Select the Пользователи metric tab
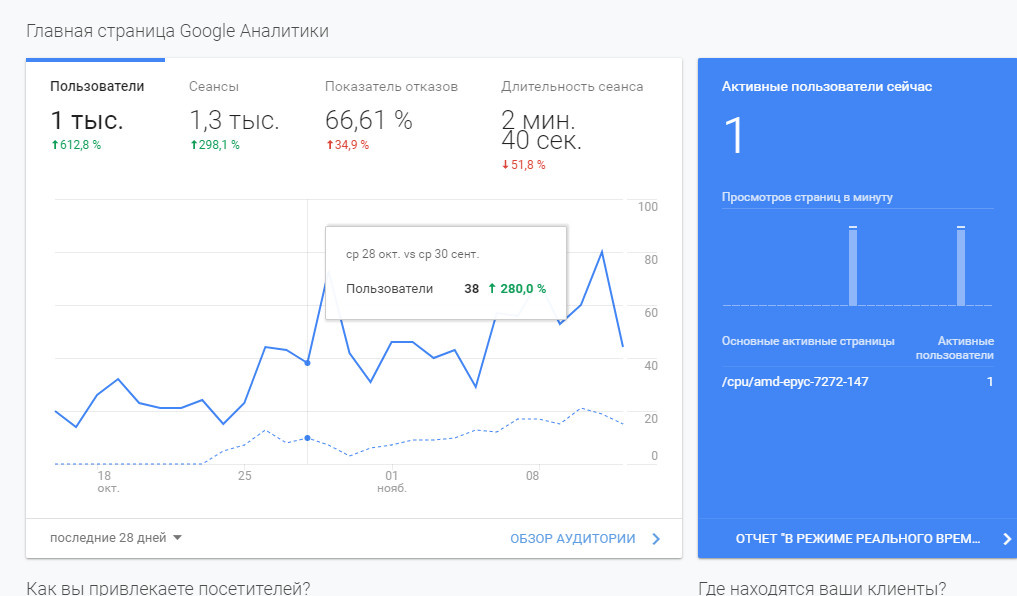 (97, 87)
